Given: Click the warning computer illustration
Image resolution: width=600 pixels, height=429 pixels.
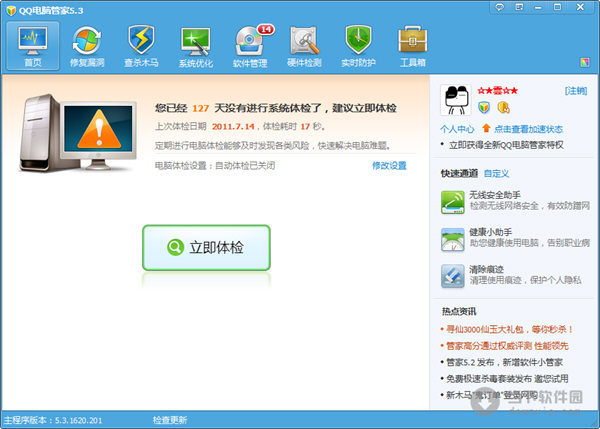Looking at the screenshot, I should pos(78,133).
